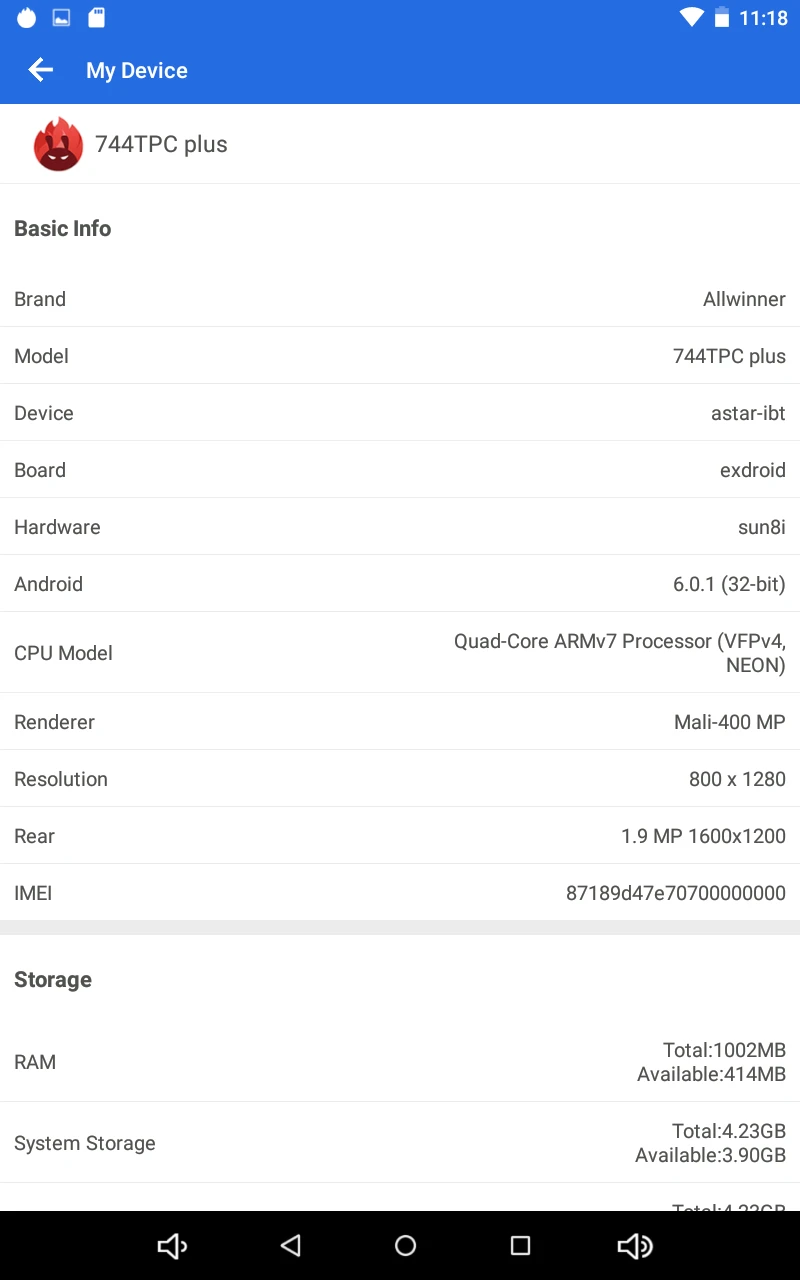This screenshot has width=800, height=1280.
Task: Select the IMEI number row
Action: [x=400, y=893]
